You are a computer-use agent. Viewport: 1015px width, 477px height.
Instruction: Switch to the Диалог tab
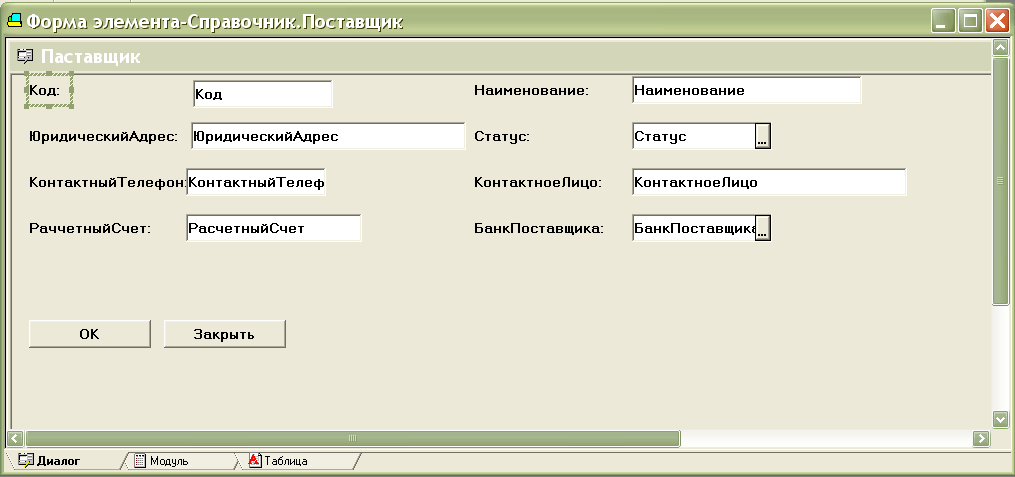[50, 461]
